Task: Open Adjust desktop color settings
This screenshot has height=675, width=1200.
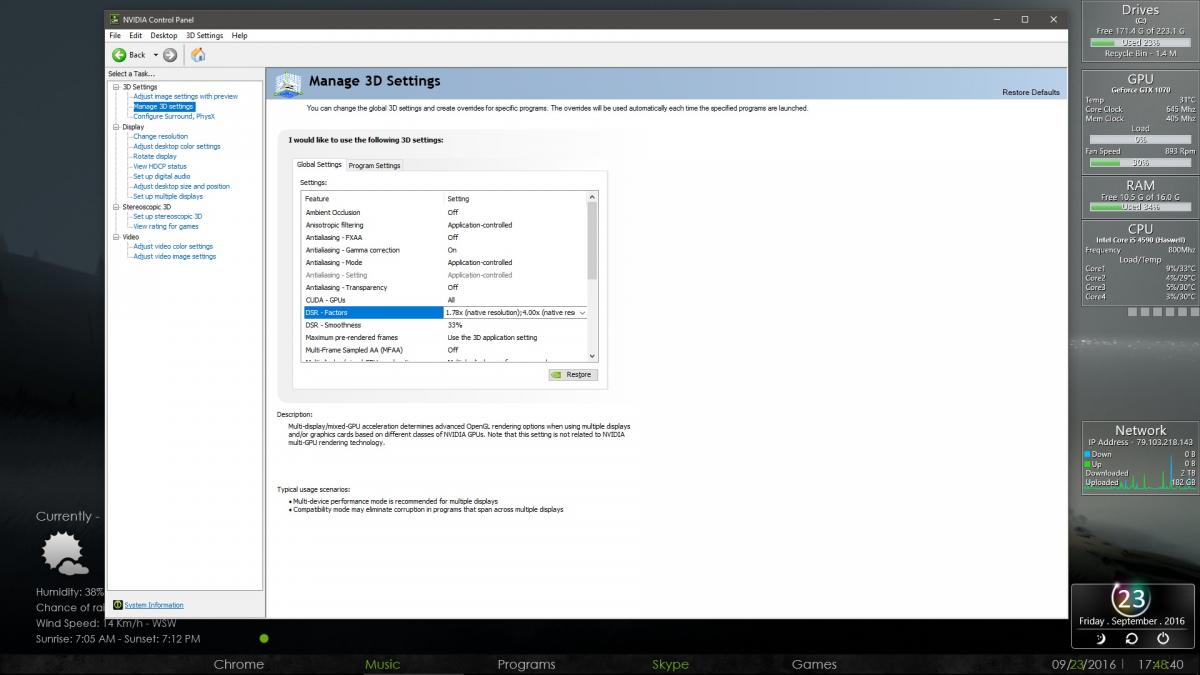Action: 177,147
